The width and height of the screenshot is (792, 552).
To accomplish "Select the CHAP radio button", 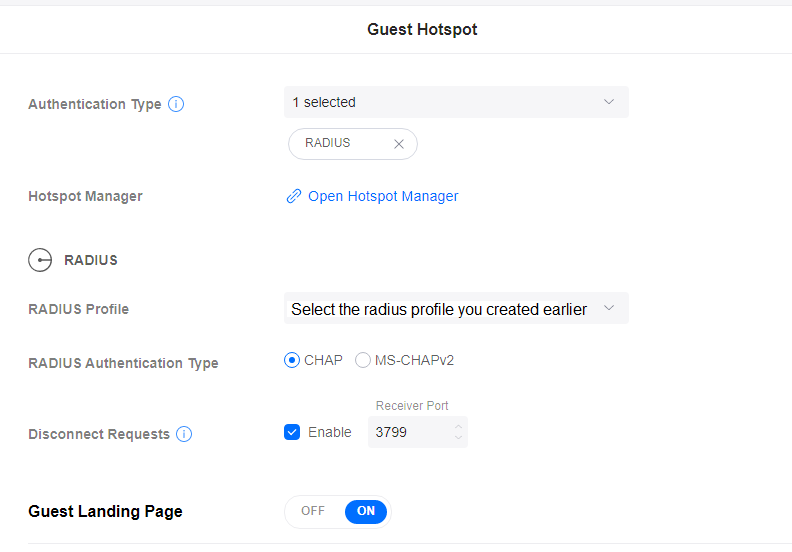I will point(292,360).
